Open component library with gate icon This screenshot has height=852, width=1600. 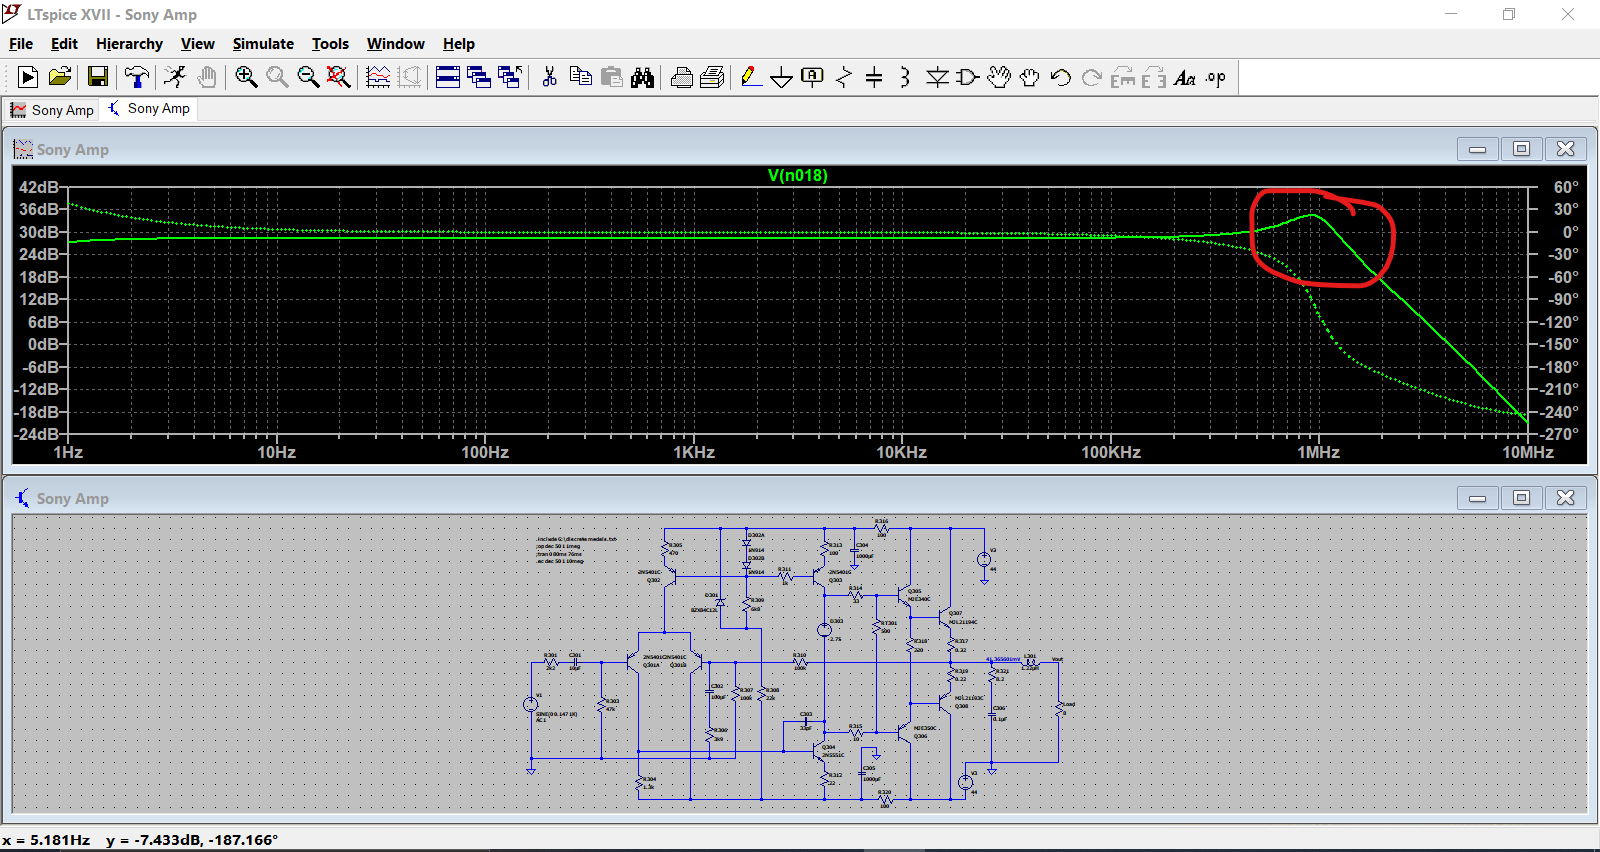(x=968, y=77)
